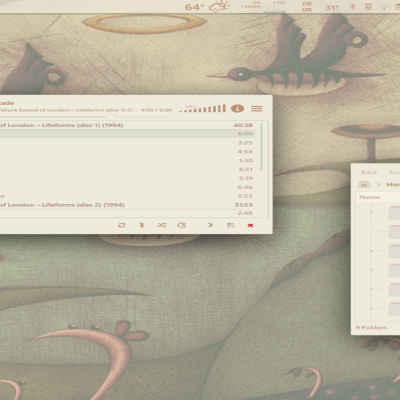Select the track lasting 6:51

click(128, 169)
